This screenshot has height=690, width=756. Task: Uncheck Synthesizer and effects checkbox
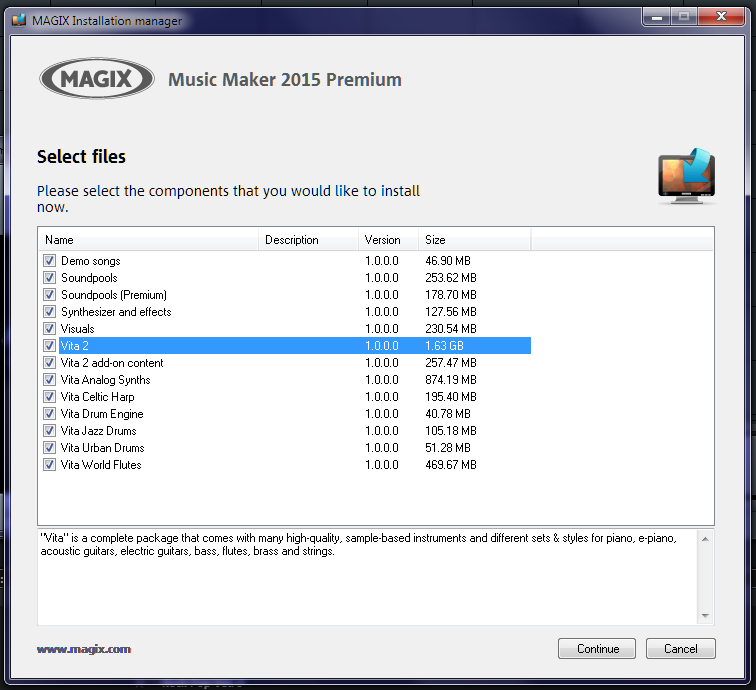coord(49,311)
